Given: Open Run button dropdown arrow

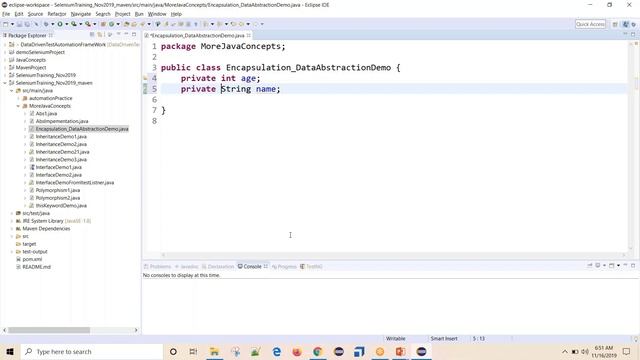Looking at the screenshot, I should pos(67,24).
